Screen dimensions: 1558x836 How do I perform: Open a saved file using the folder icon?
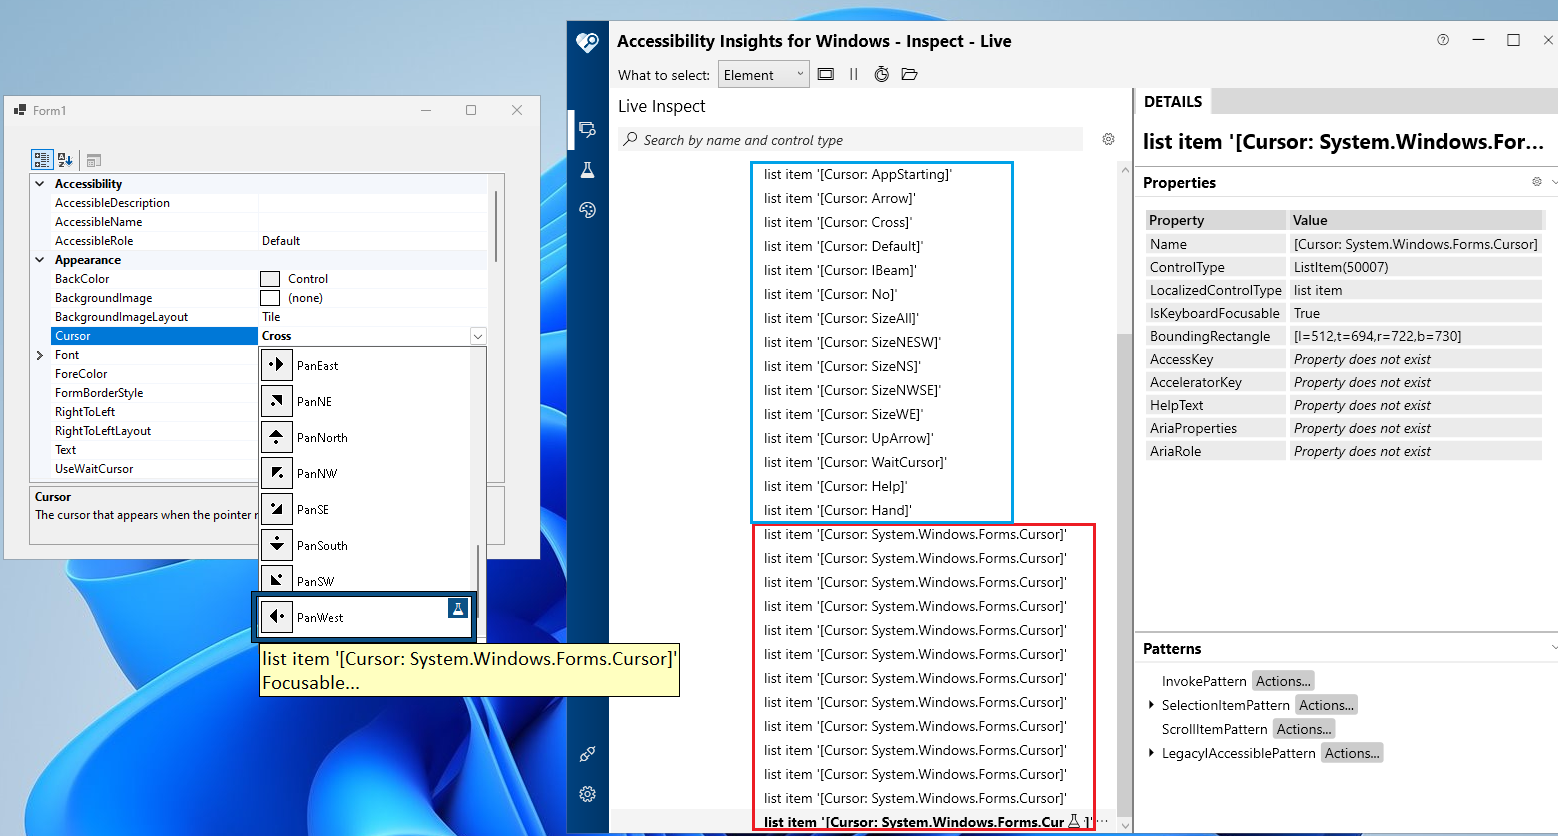point(909,73)
